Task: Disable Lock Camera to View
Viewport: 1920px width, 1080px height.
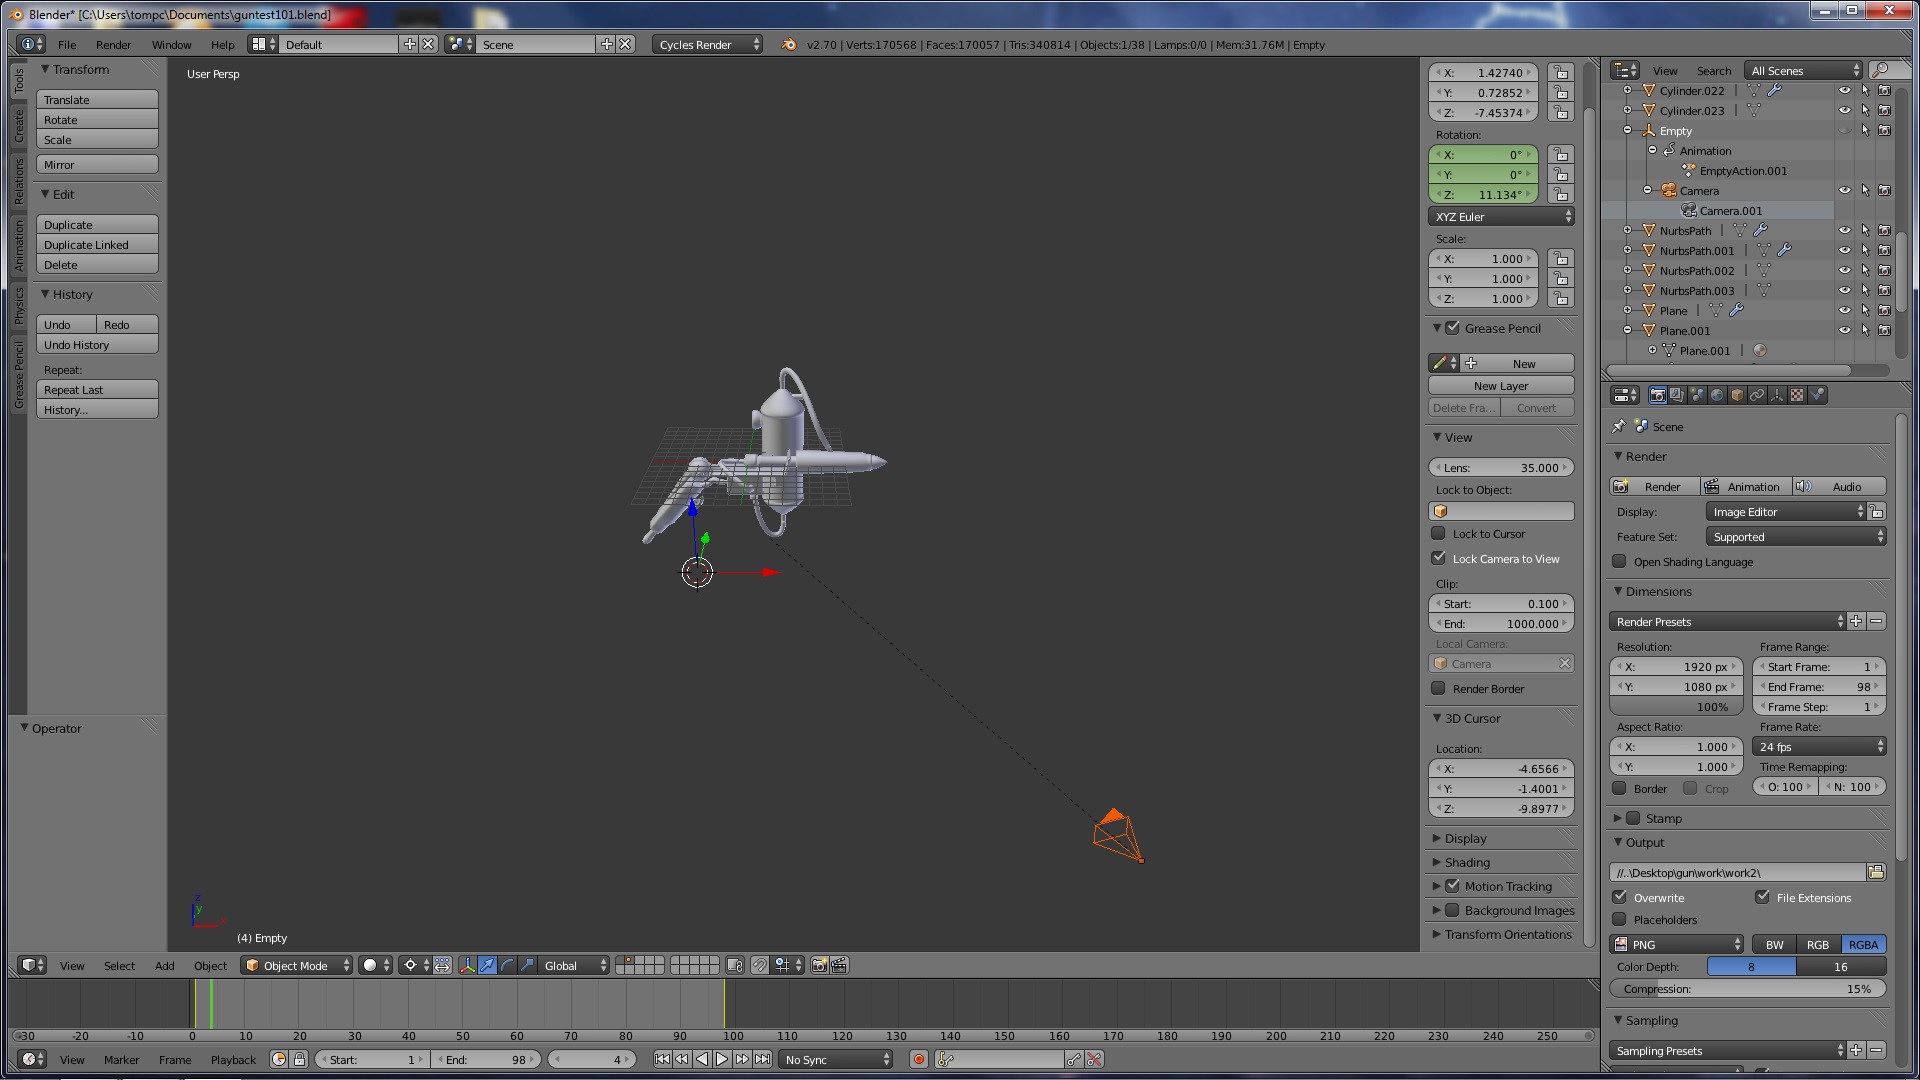Action: click(x=1439, y=558)
